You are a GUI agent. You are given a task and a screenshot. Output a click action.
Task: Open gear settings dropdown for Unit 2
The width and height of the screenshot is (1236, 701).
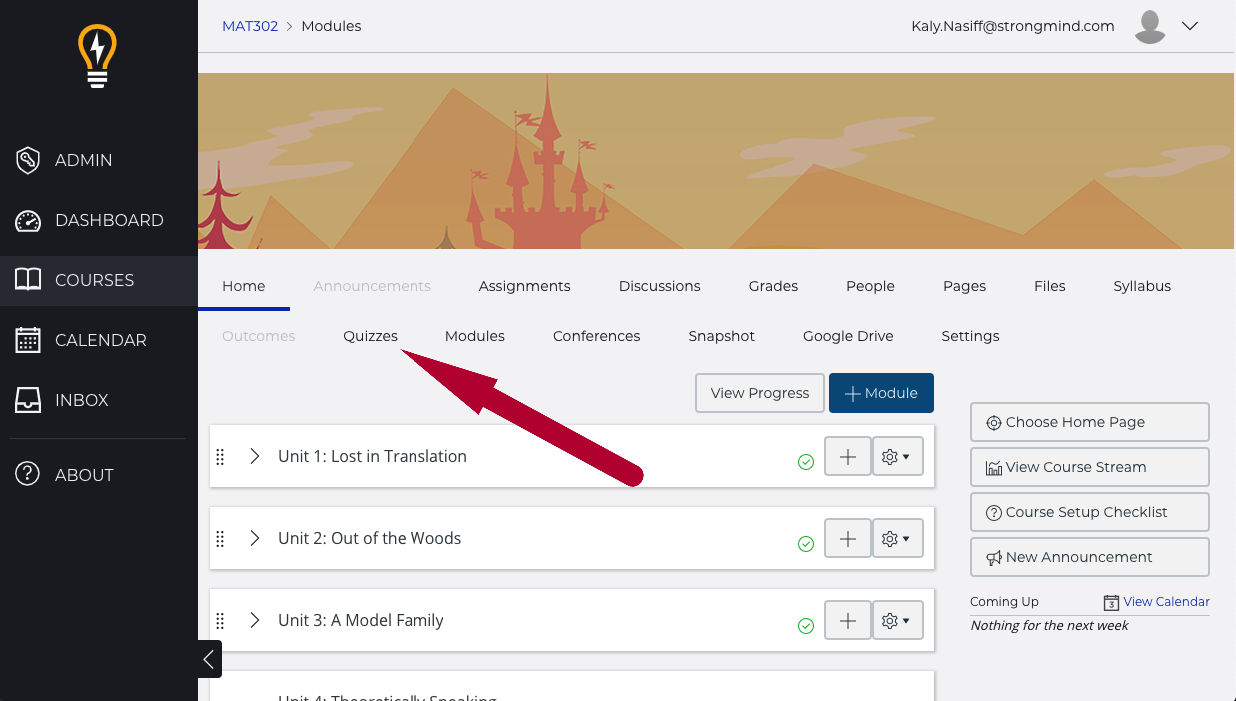(897, 539)
